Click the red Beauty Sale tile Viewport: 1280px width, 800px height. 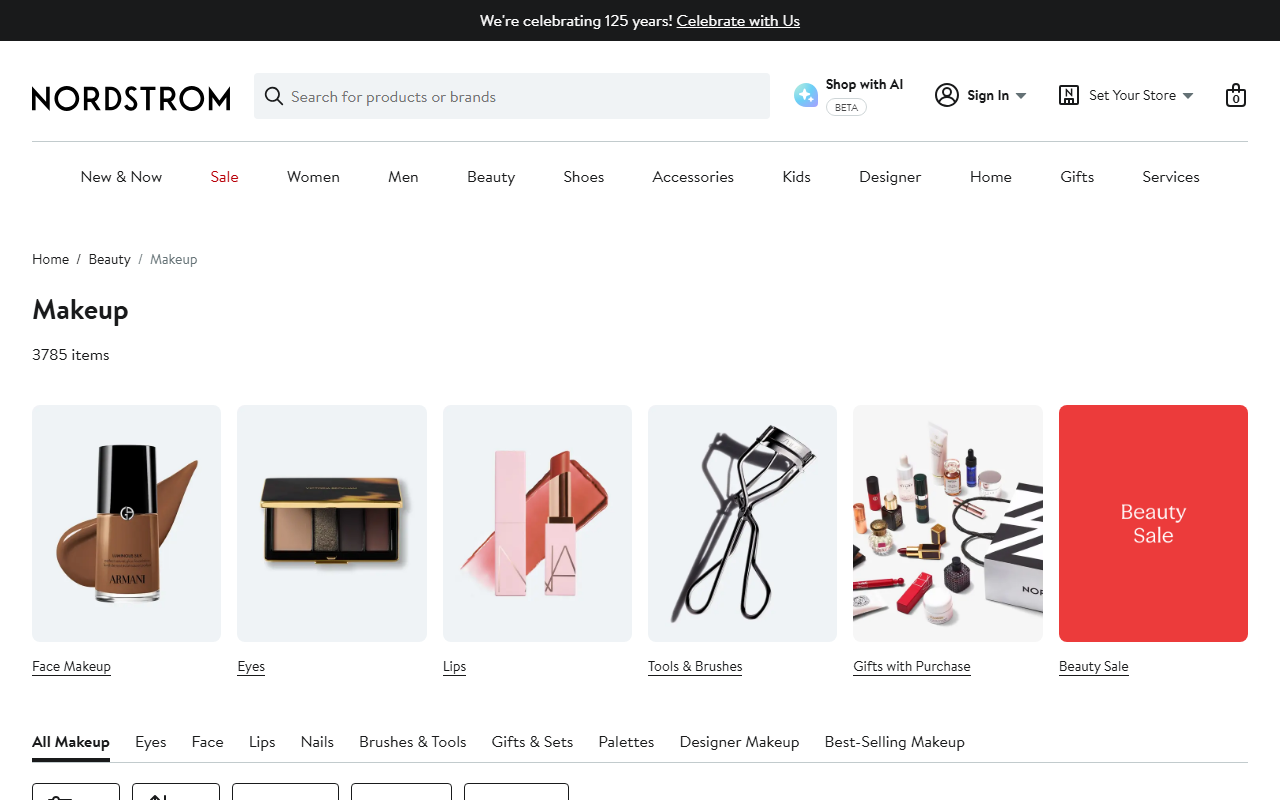(1153, 523)
